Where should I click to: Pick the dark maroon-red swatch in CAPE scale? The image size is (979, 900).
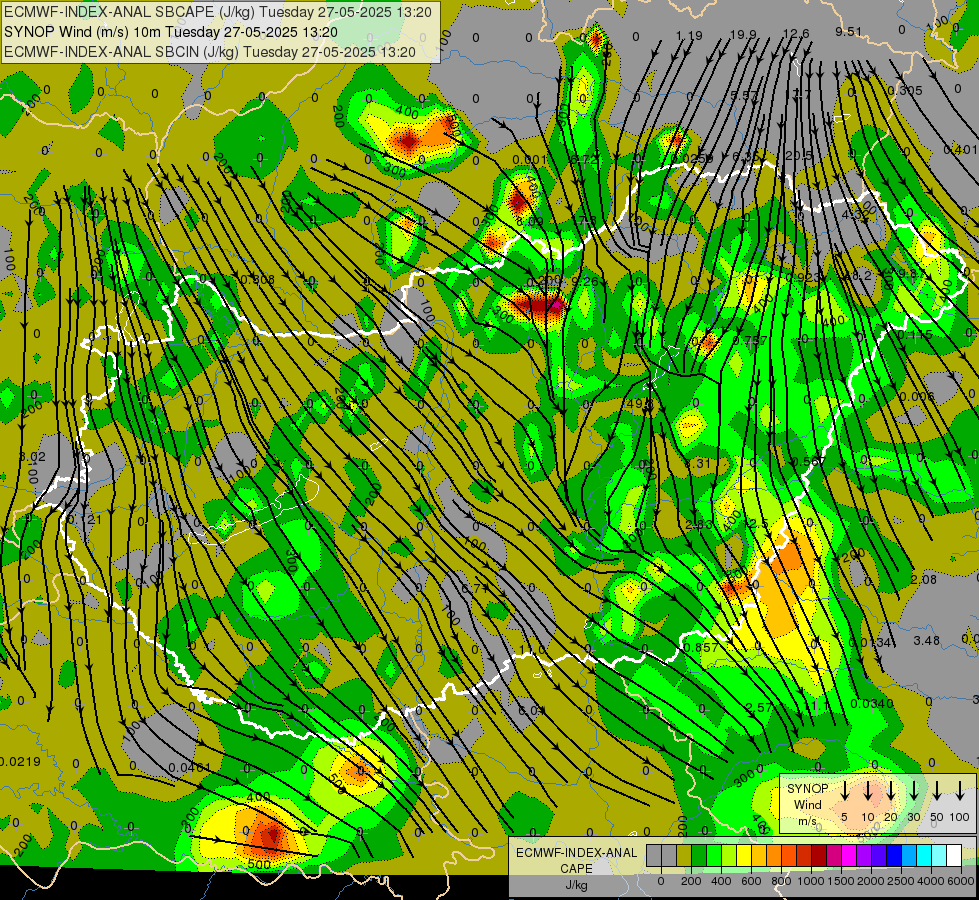pyautogui.click(x=819, y=855)
